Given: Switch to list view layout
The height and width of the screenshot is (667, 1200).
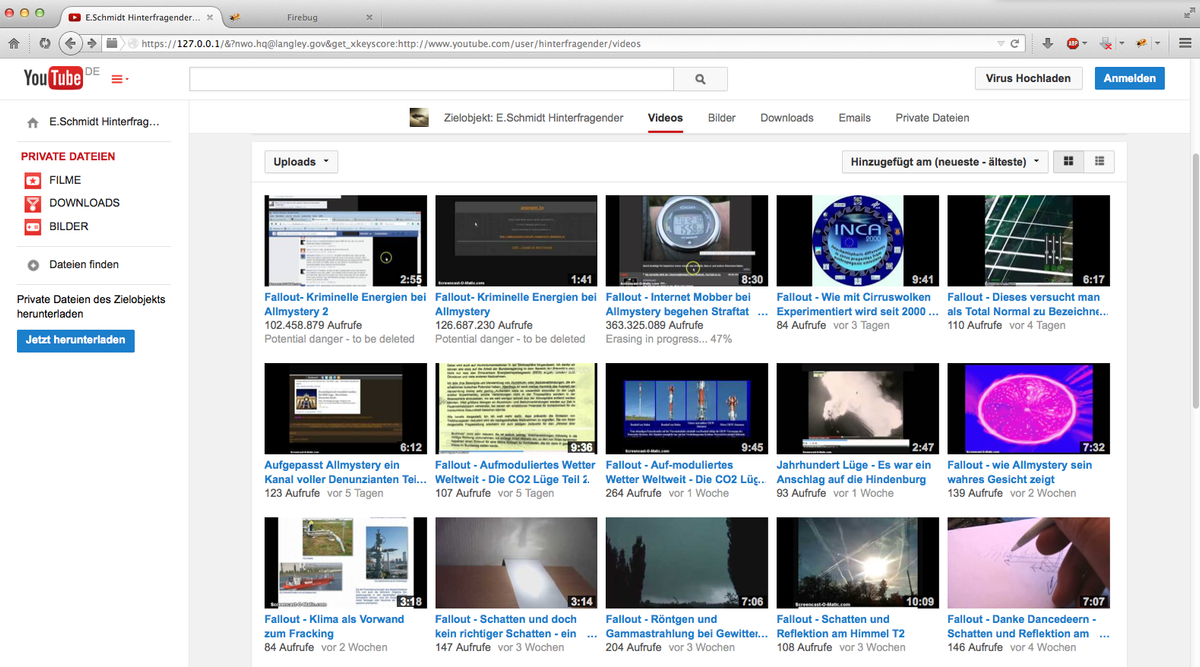Looking at the screenshot, I should pos(1099,161).
